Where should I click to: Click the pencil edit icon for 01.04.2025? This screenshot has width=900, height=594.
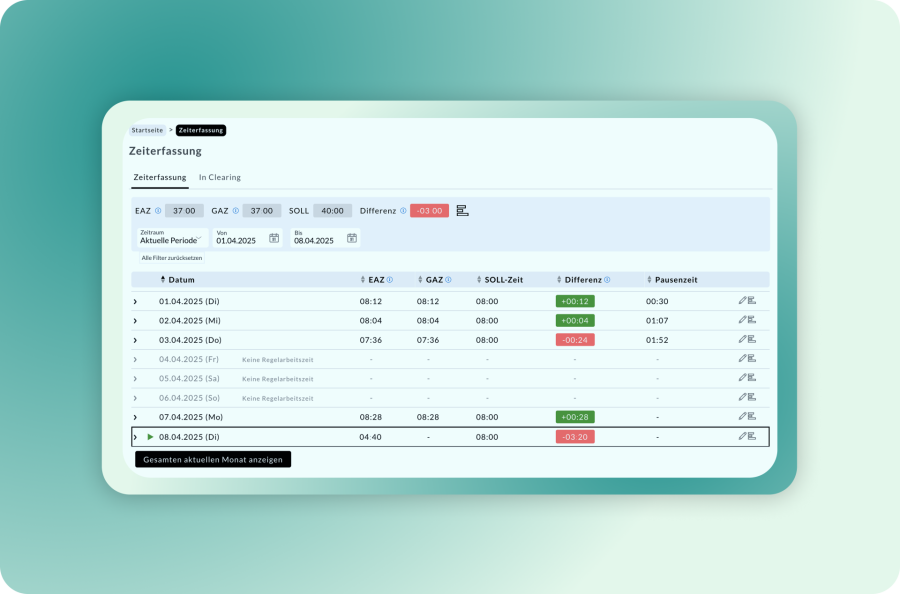[x=742, y=300]
